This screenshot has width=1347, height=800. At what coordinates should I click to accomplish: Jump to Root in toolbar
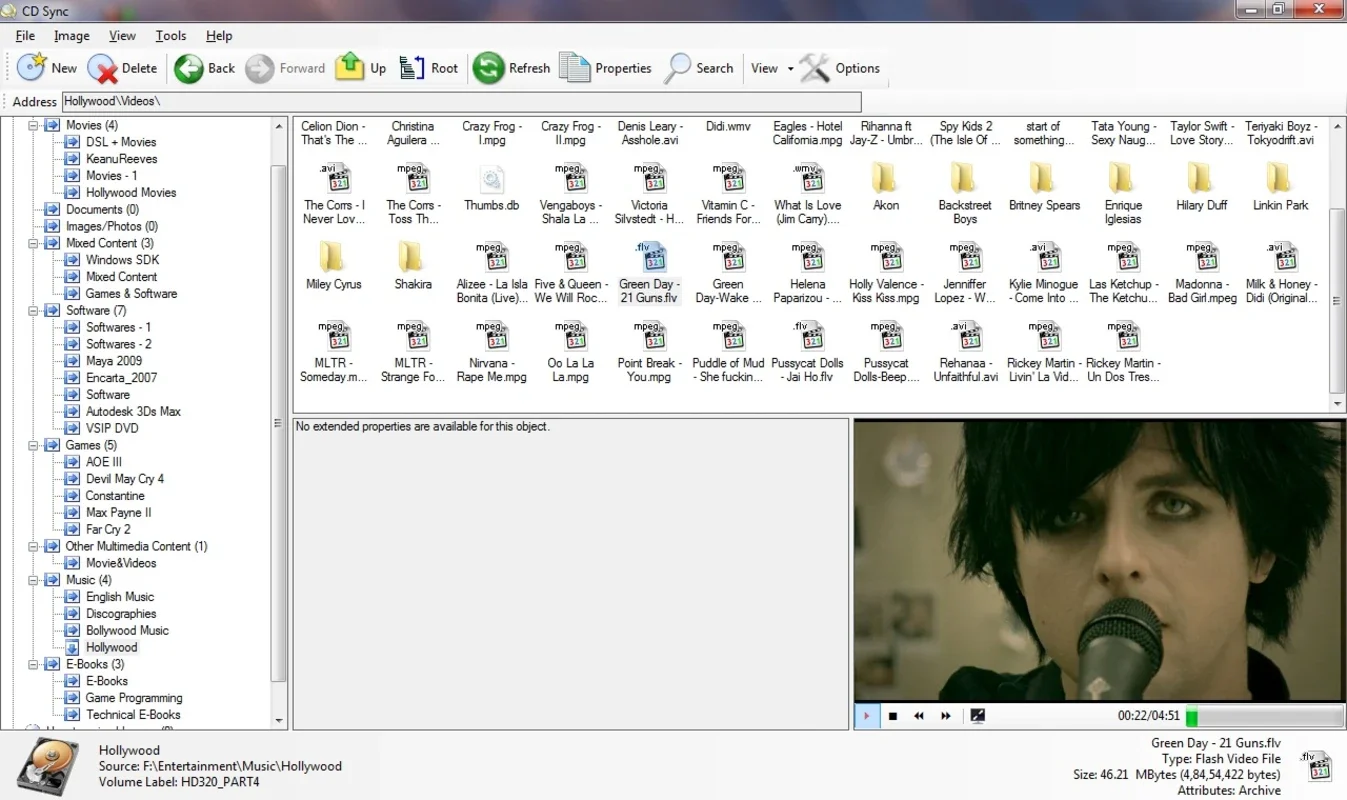(429, 68)
